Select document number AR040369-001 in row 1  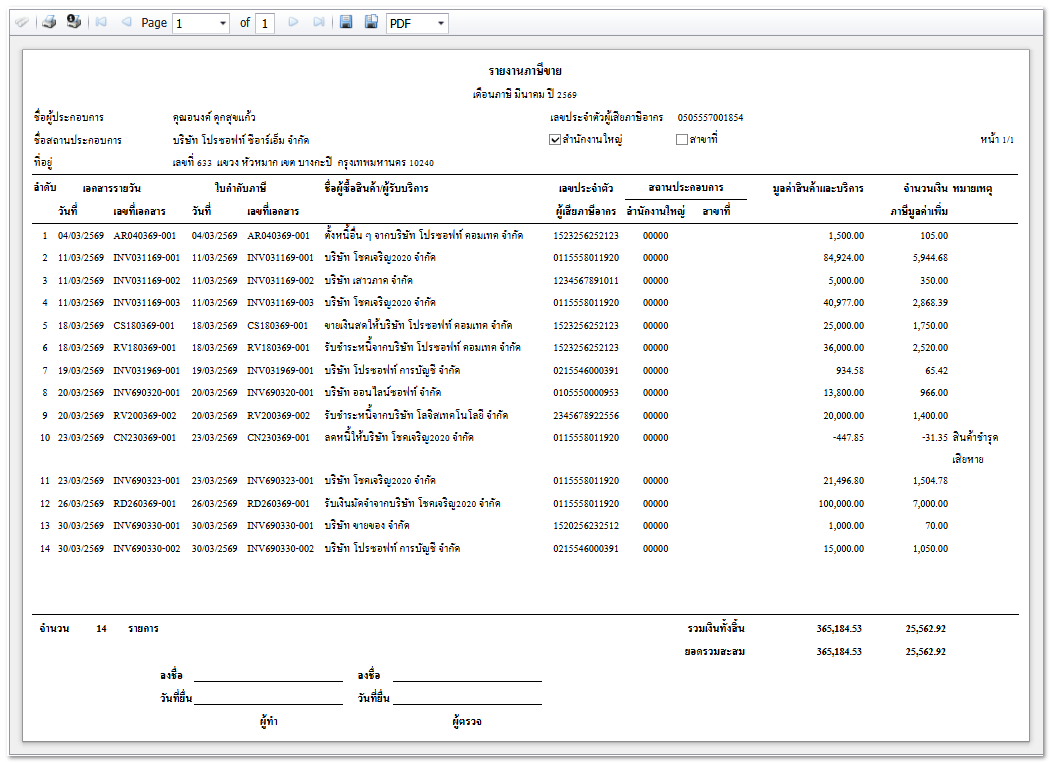tap(146, 236)
